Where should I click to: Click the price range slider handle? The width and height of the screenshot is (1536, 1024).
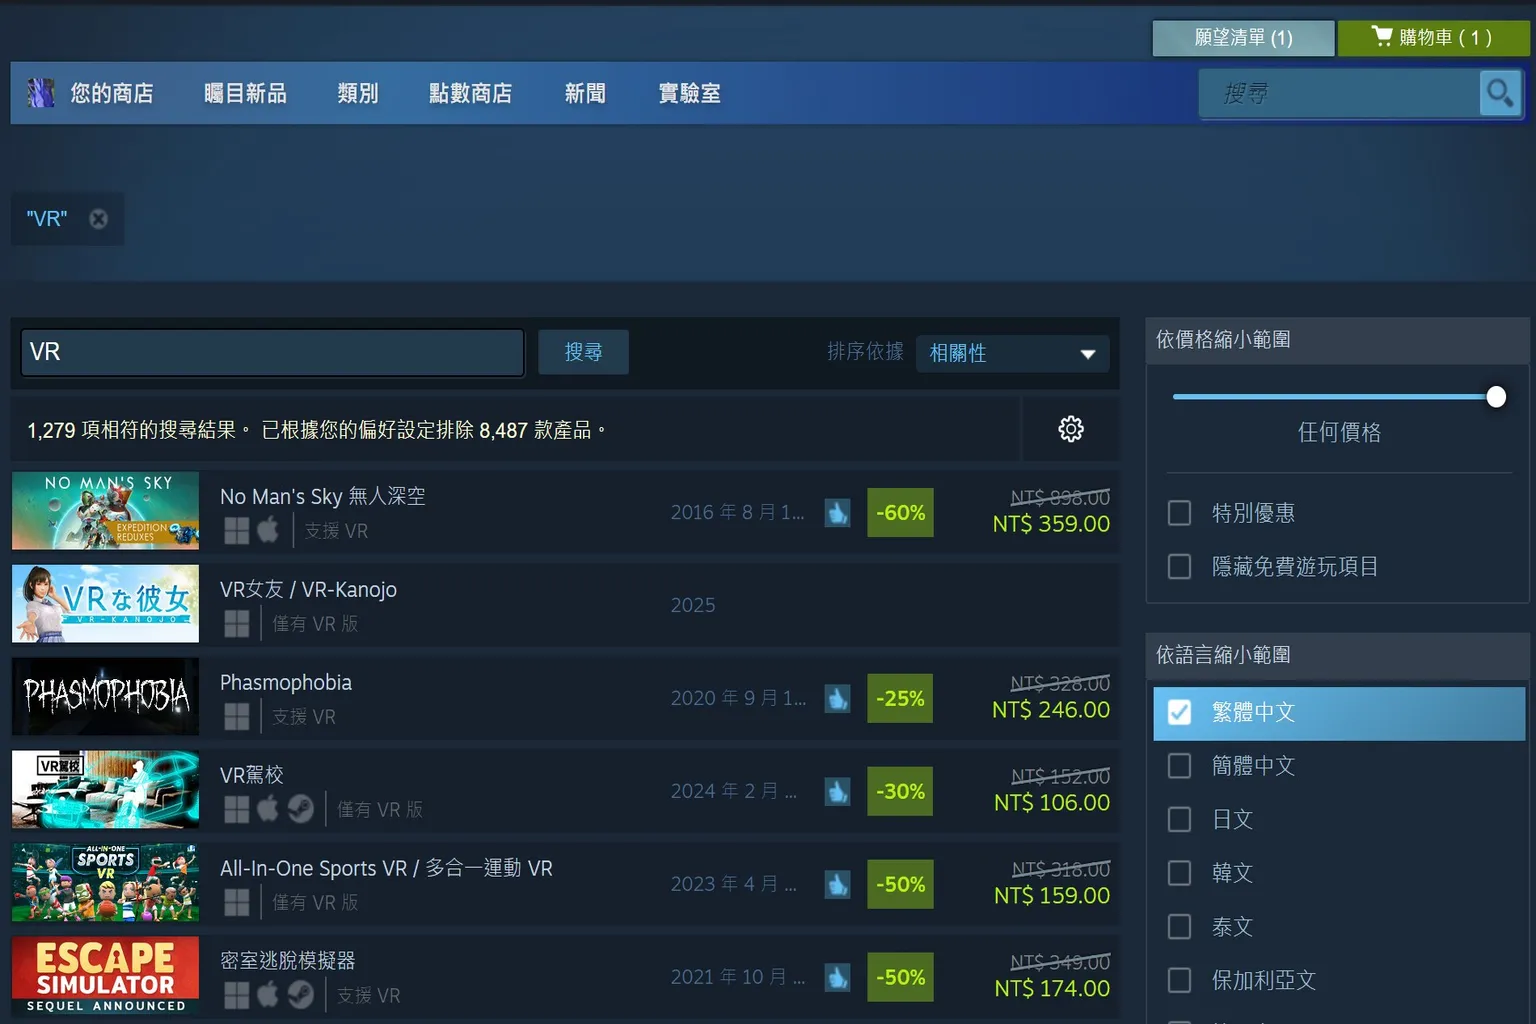1496,397
